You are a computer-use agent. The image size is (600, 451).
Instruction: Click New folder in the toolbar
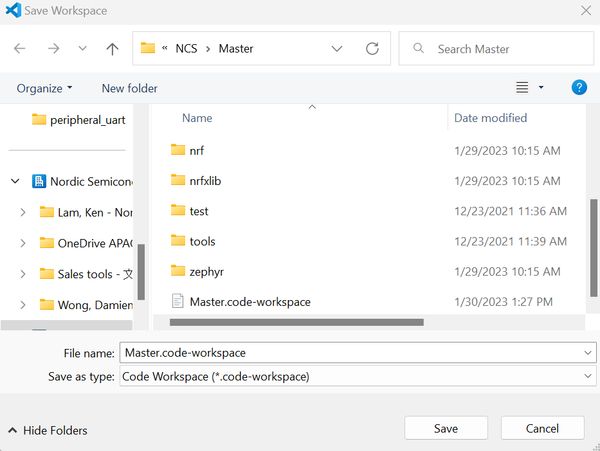pos(129,88)
